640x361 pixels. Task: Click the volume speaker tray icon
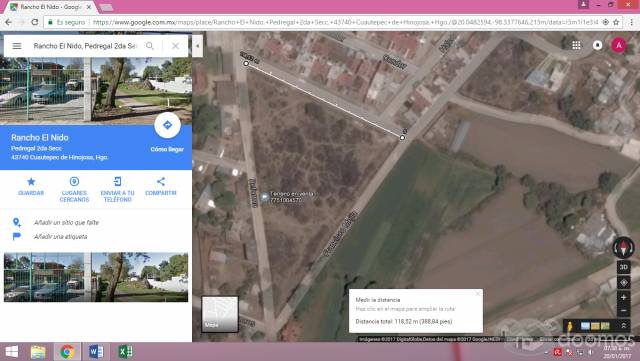click(590, 352)
